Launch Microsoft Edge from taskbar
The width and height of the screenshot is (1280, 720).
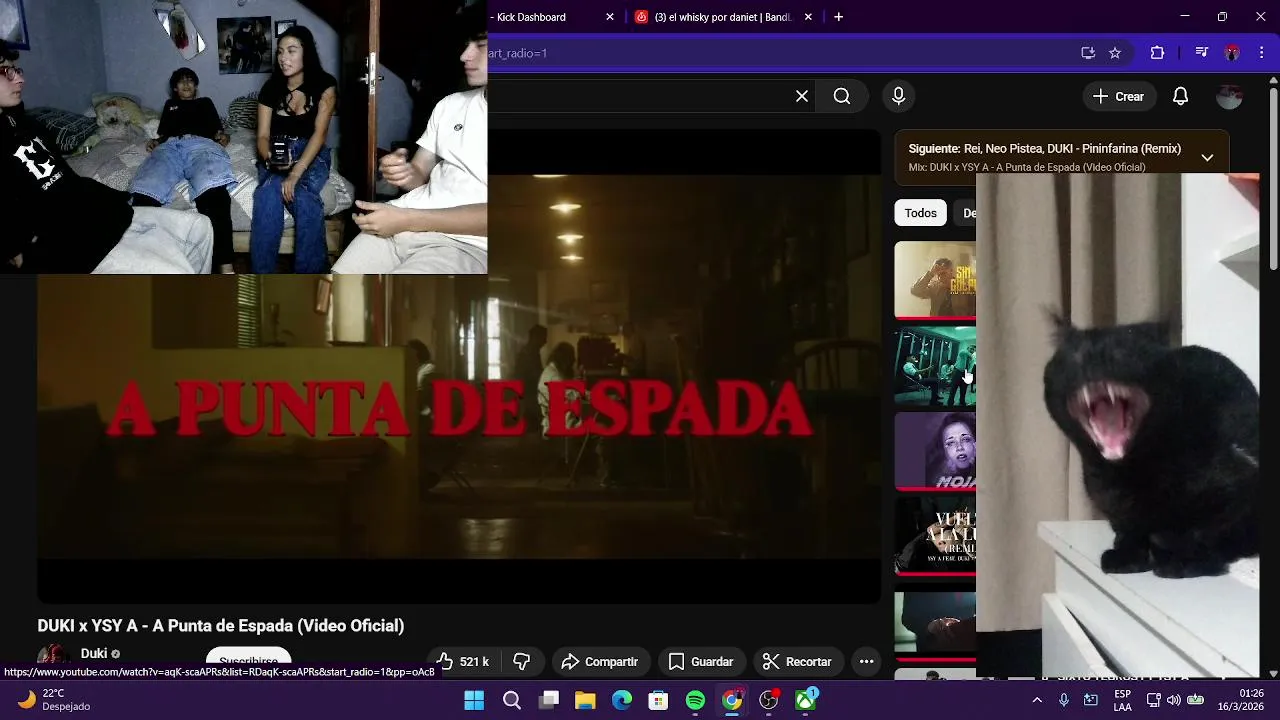click(622, 700)
